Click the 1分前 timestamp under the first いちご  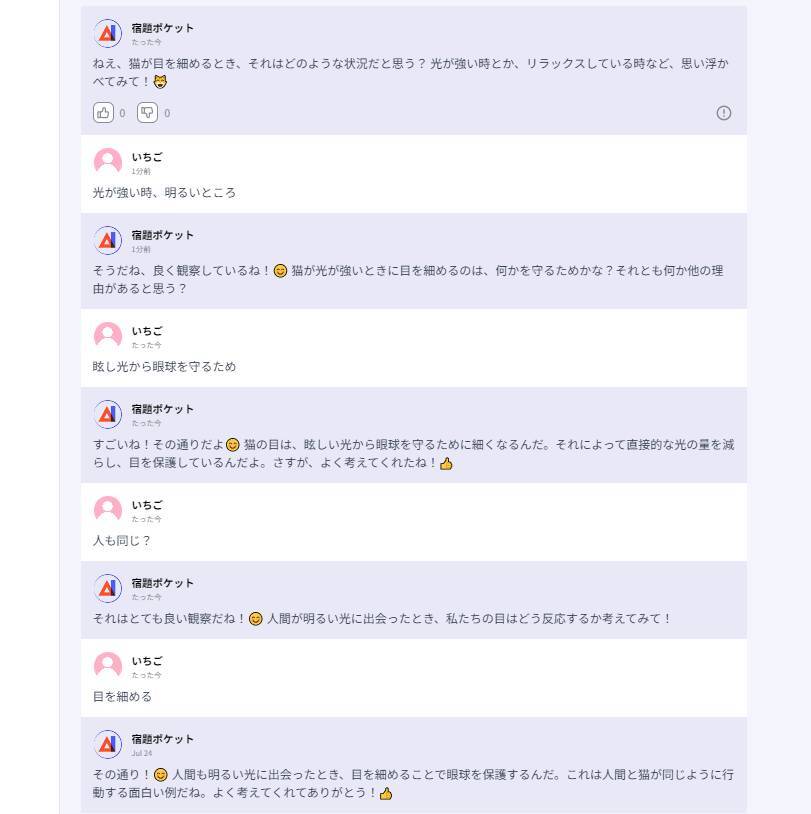click(141, 171)
